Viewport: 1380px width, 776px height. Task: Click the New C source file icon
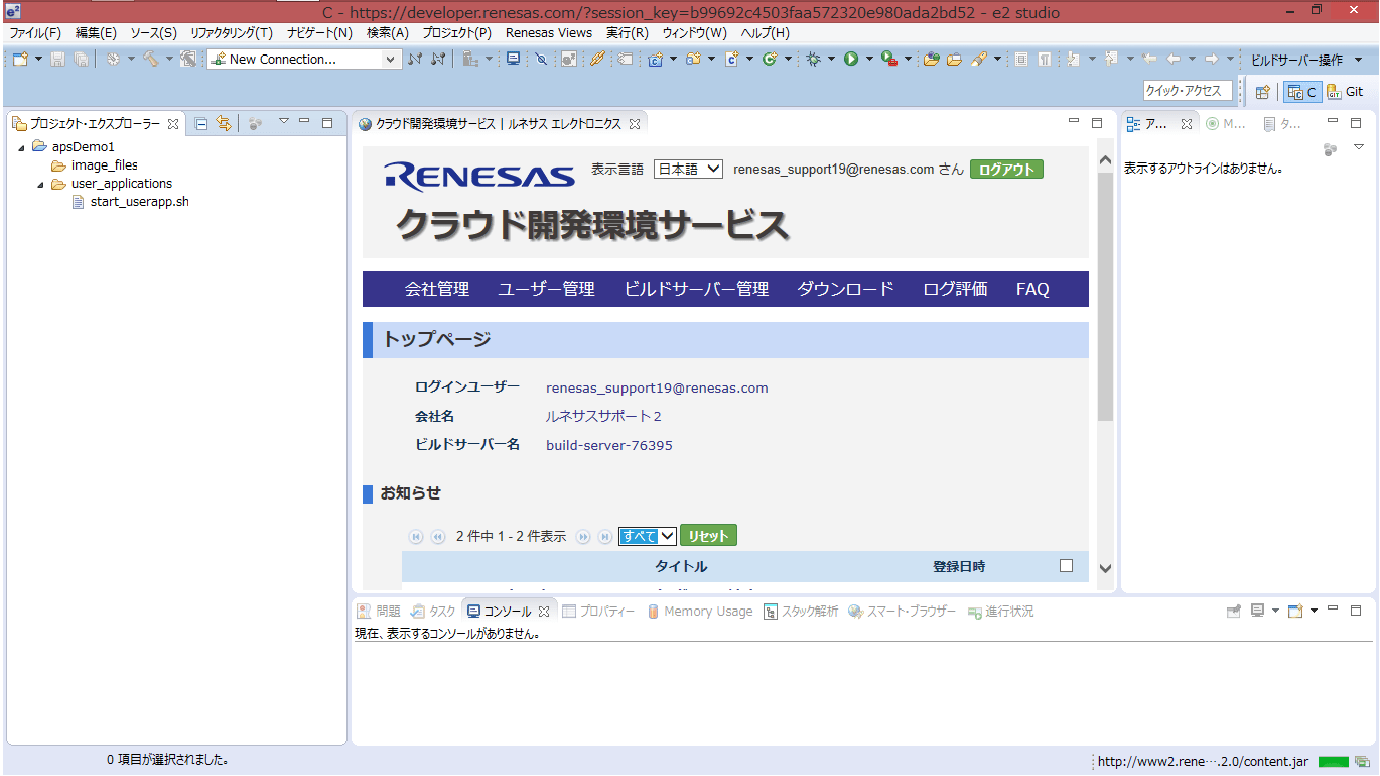732,59
